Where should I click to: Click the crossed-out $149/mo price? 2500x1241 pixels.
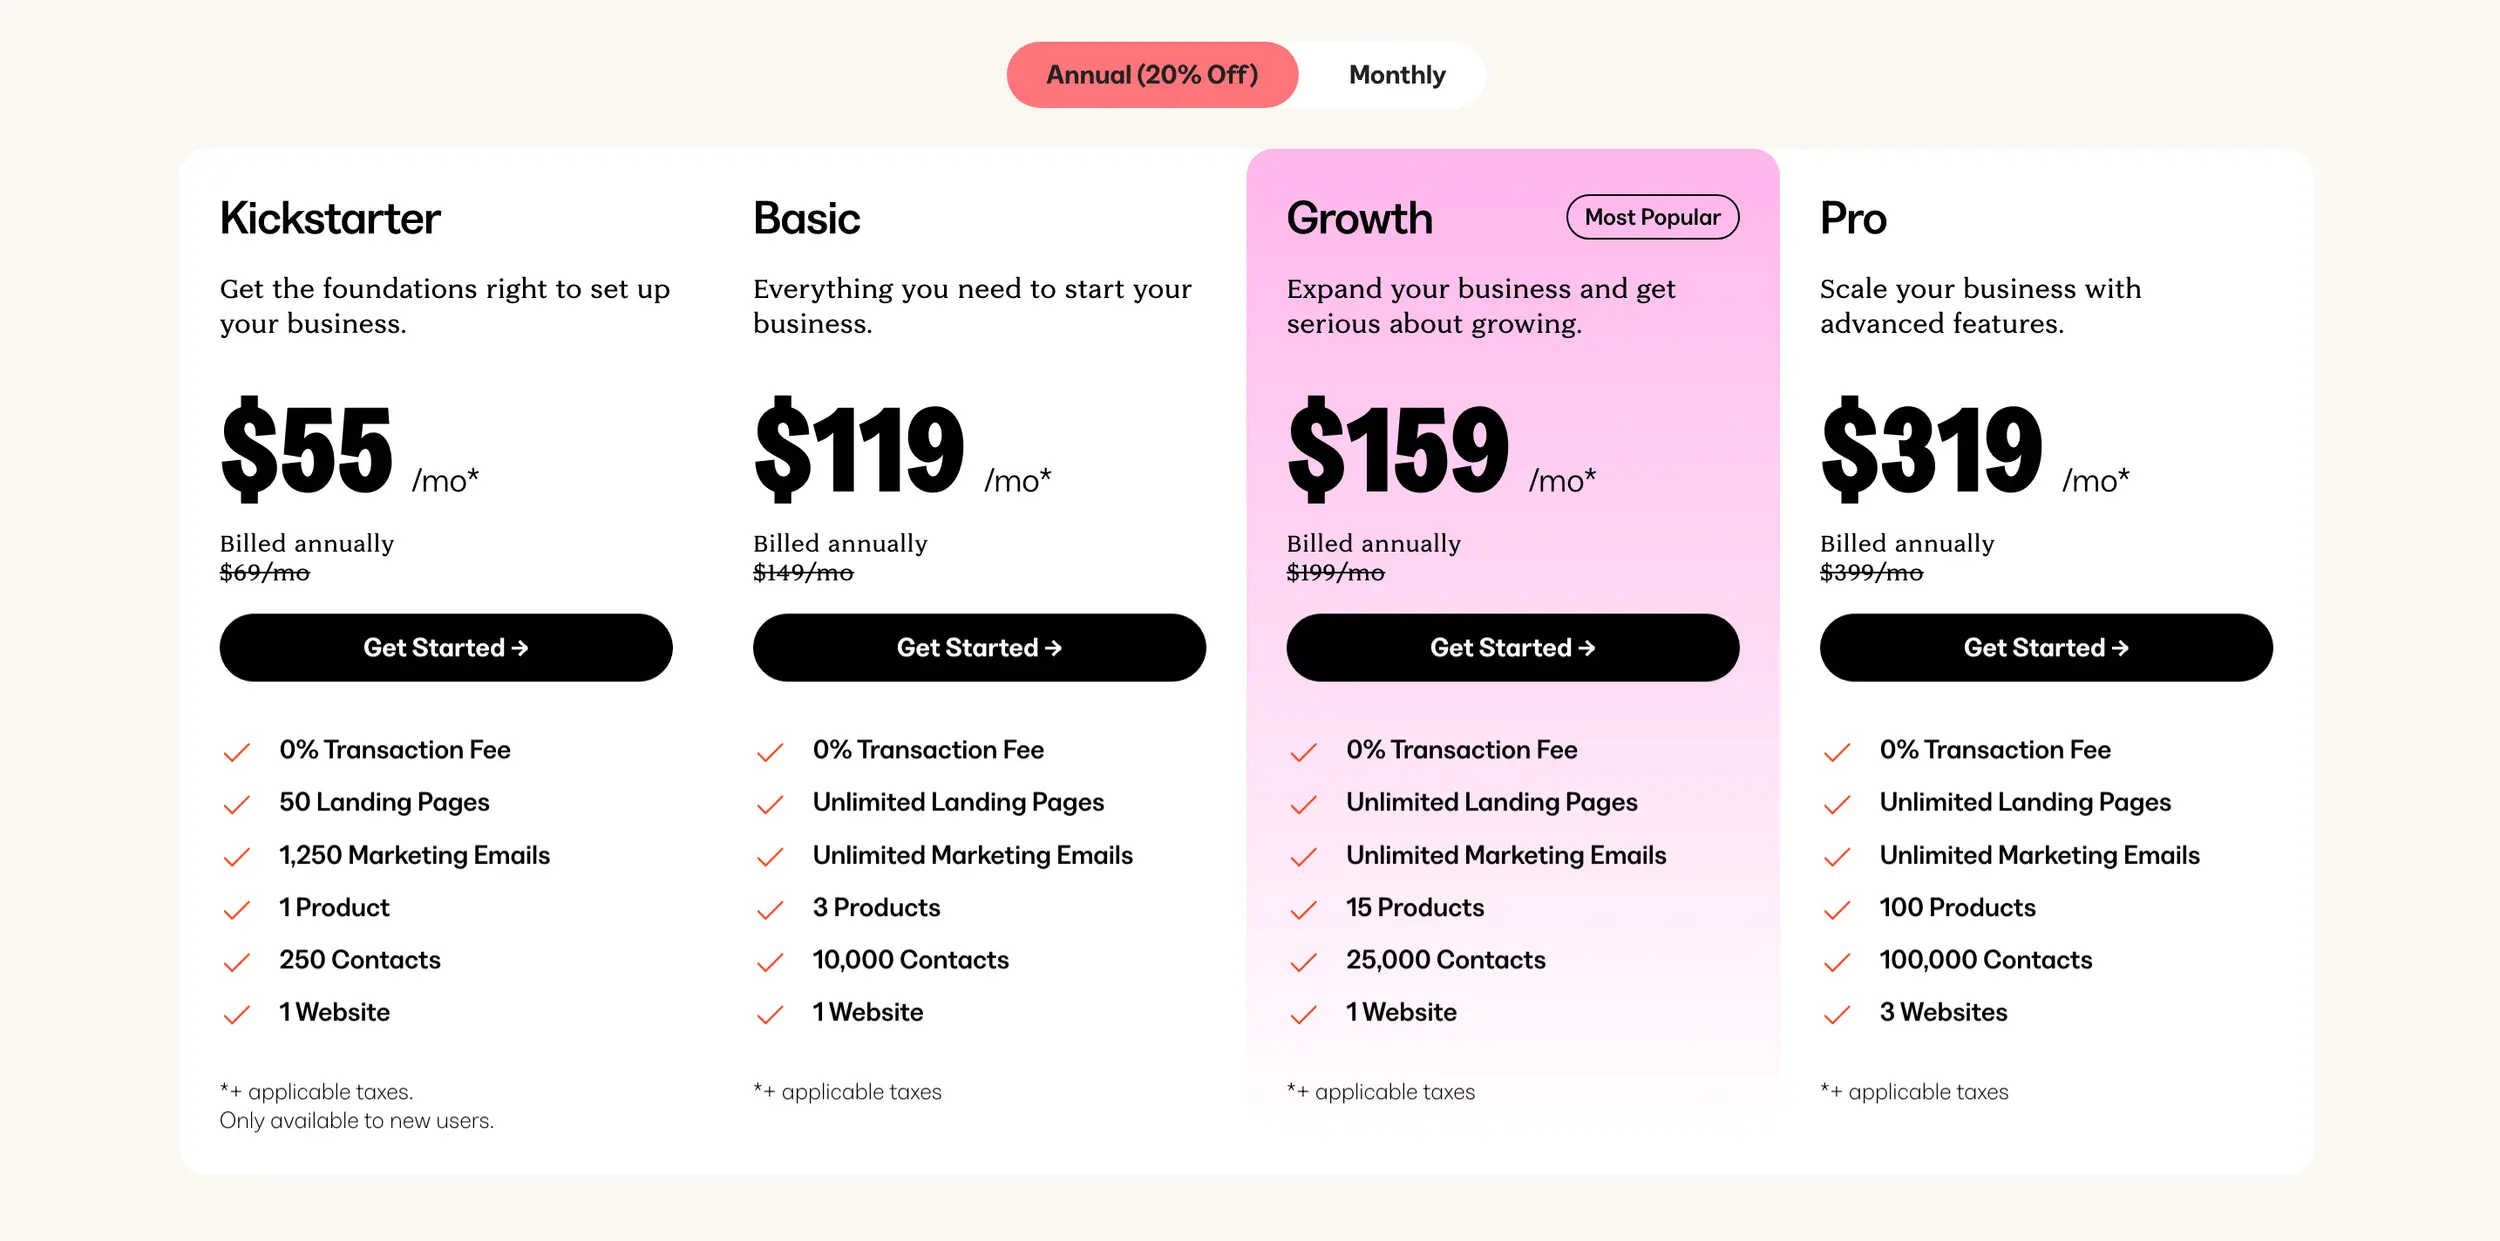click(x=803, y=573)
